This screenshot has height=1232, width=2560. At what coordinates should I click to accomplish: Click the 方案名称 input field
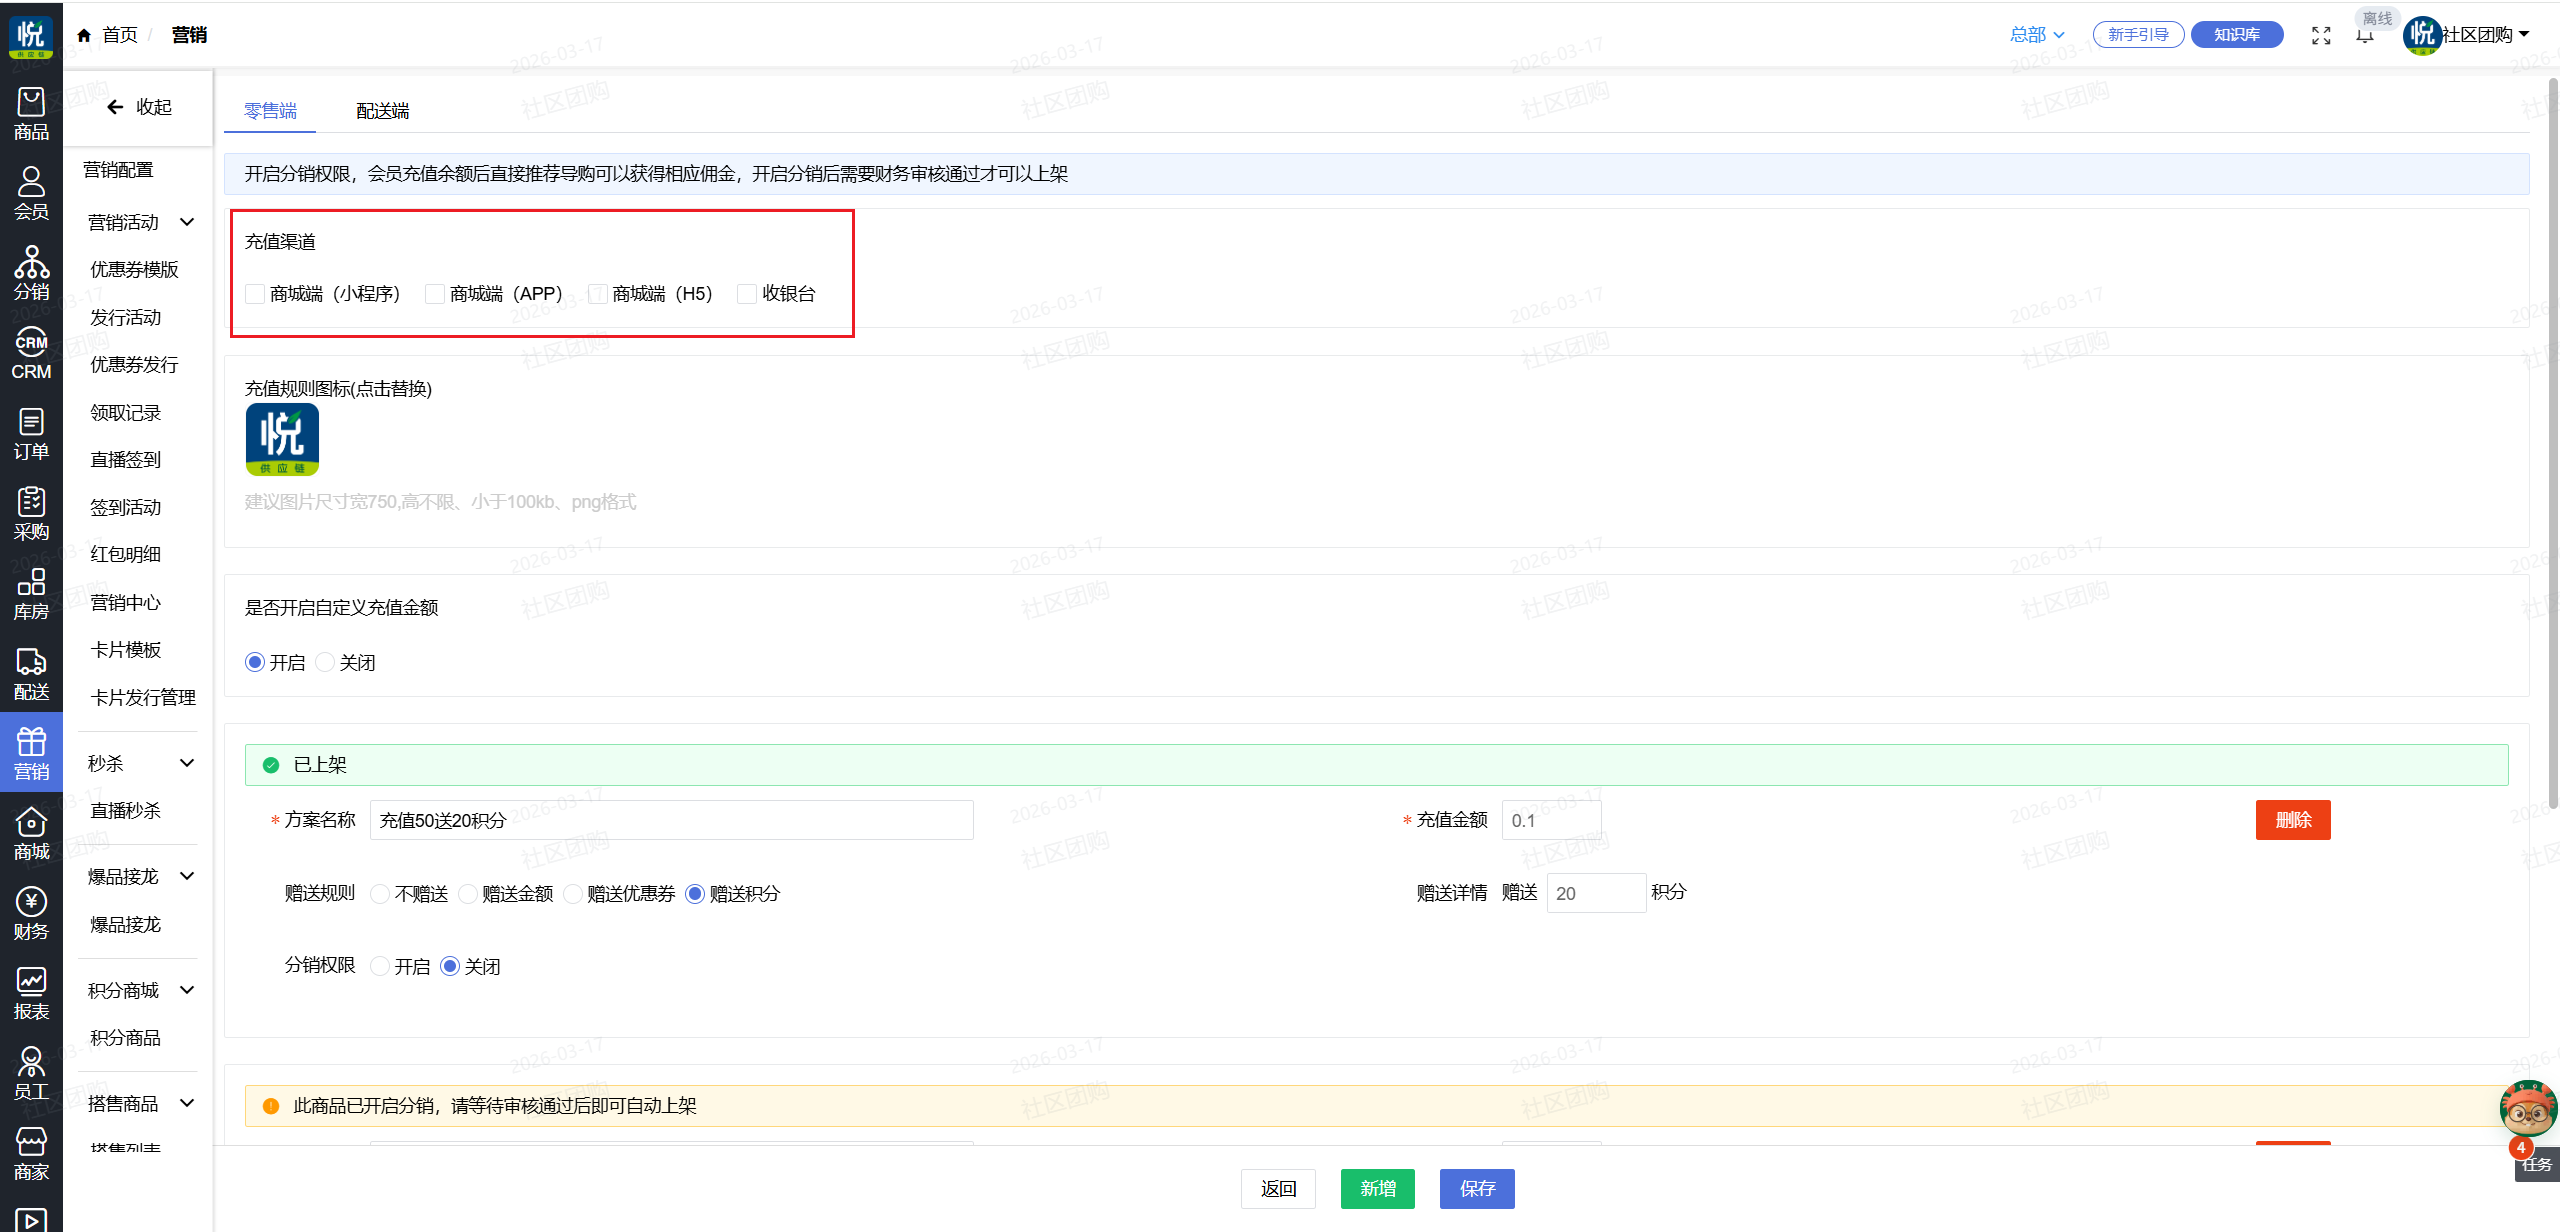pyautogui.click(x=670, y=820)
